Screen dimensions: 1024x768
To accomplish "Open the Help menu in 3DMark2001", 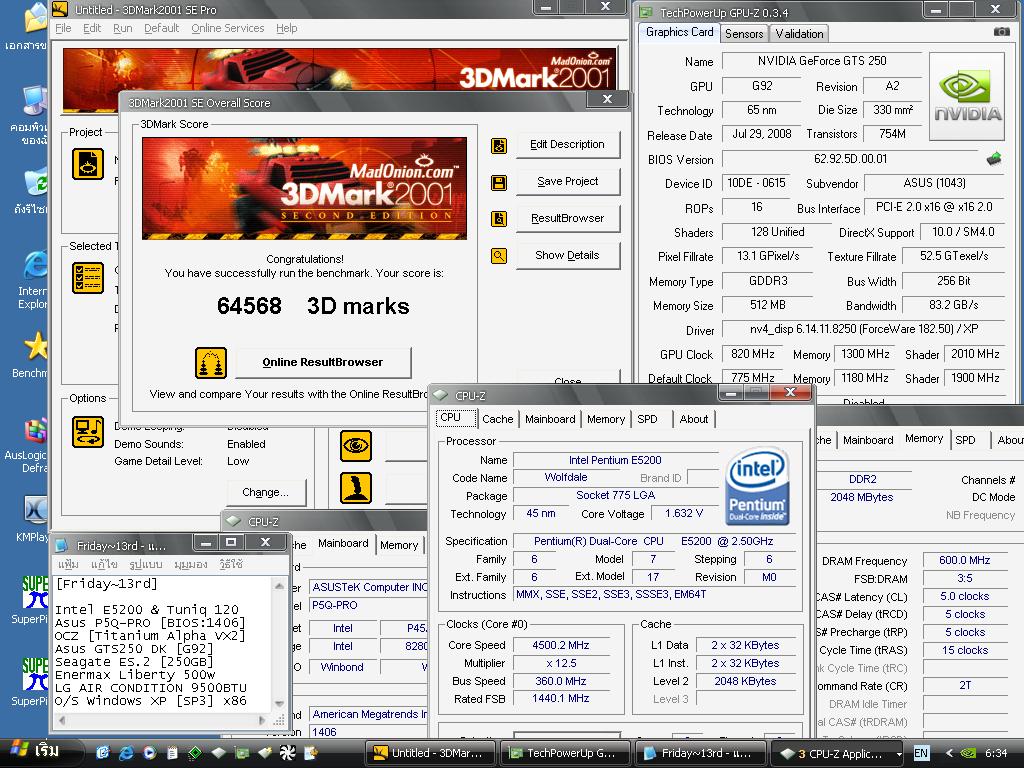I will pyautogui.click(x=287, y=28).
